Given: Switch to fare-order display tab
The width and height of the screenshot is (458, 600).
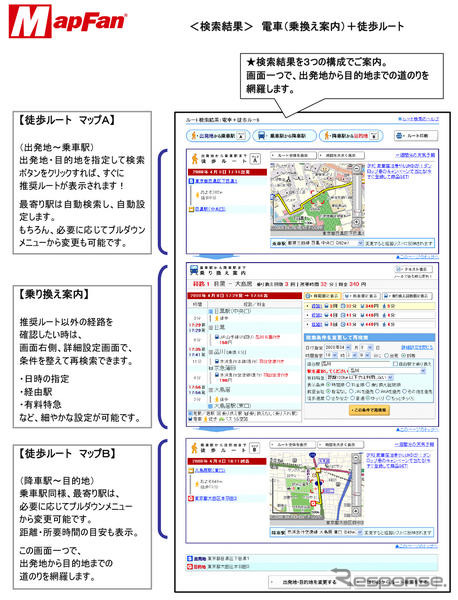Looking at the screenshot, I should tap(361, 296).
